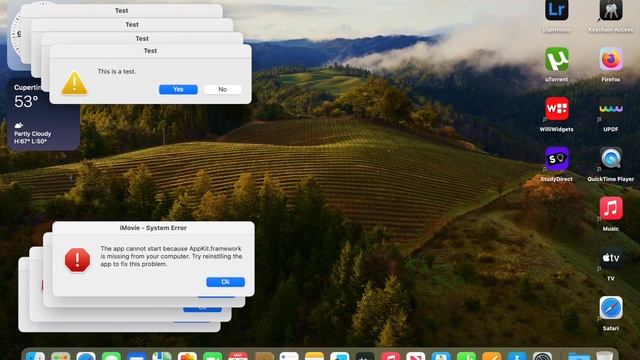Click the yellow warning triangle icon
The image size is (640, 360).
coord(74,83)
